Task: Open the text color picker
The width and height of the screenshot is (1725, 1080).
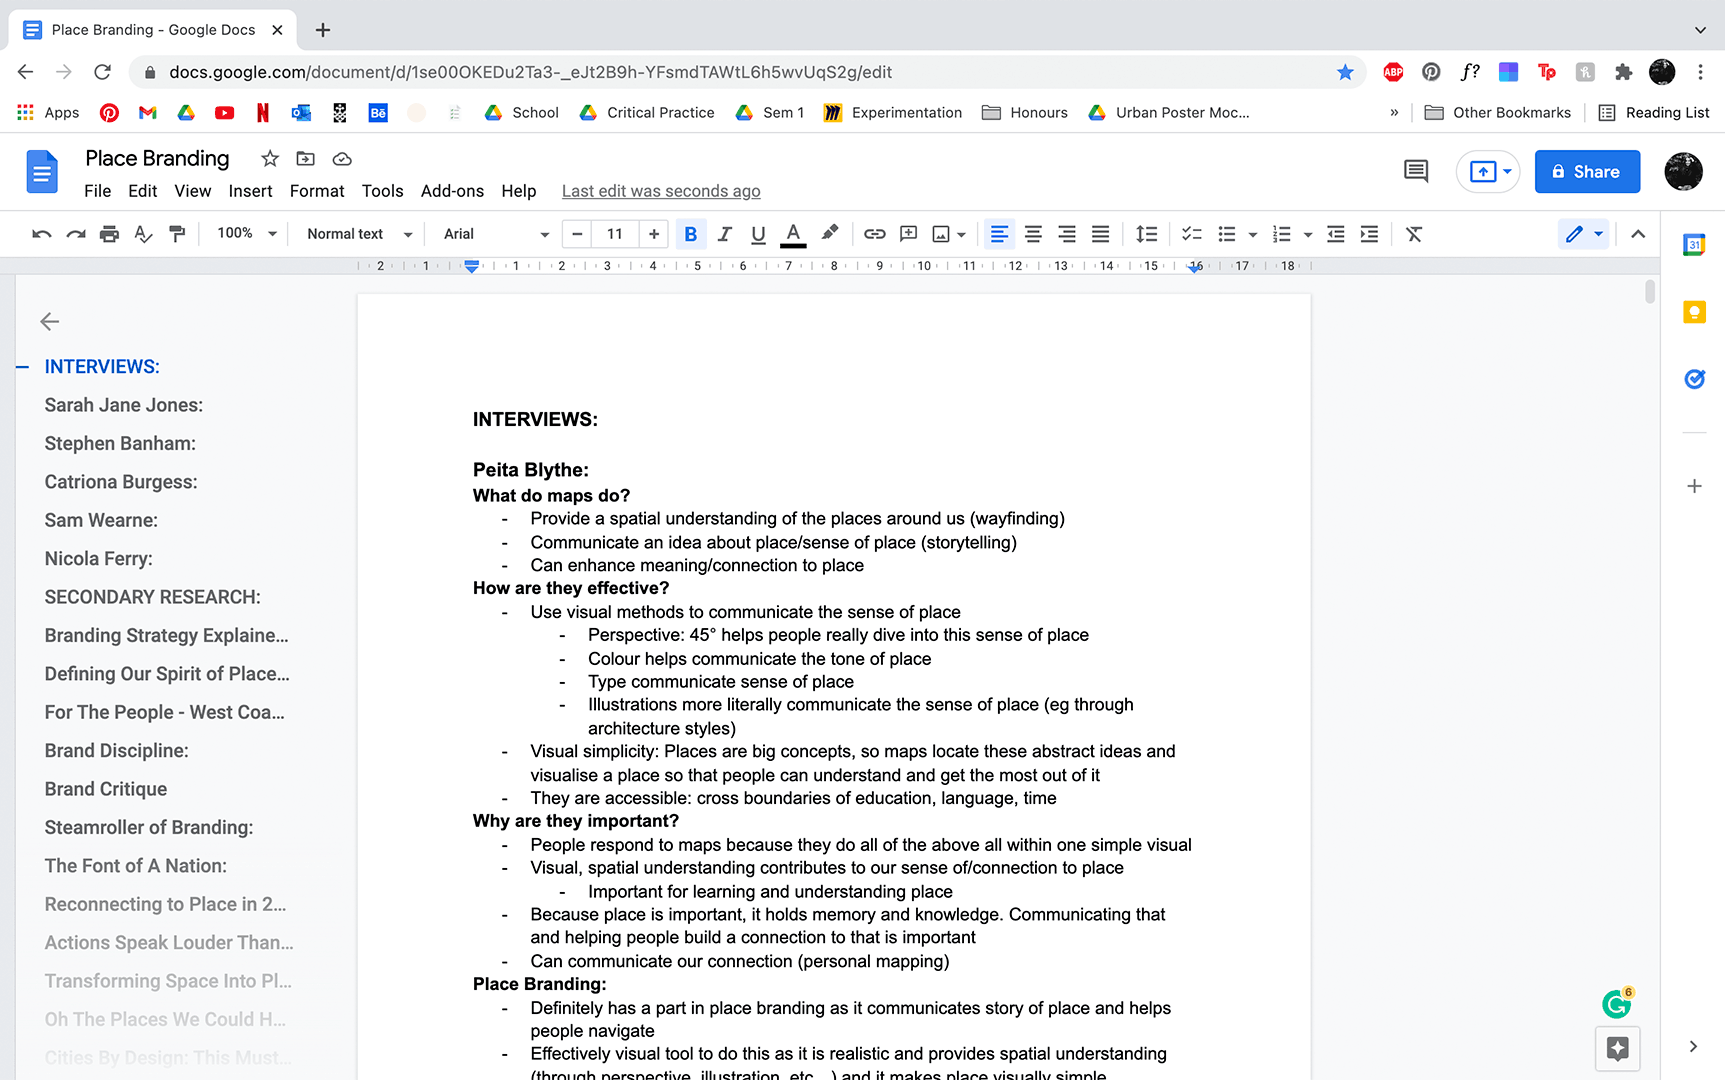Action: 793,234
